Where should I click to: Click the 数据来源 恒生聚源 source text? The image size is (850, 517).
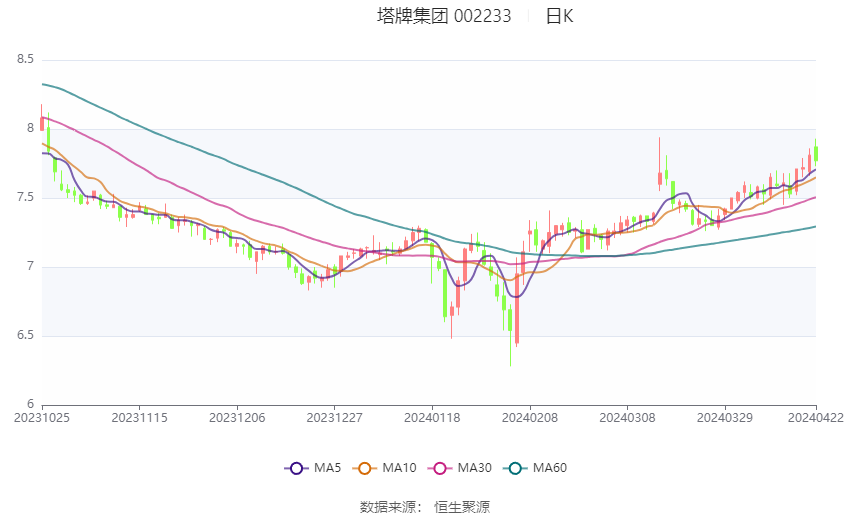pyautogui.click(x=425, y=507)
